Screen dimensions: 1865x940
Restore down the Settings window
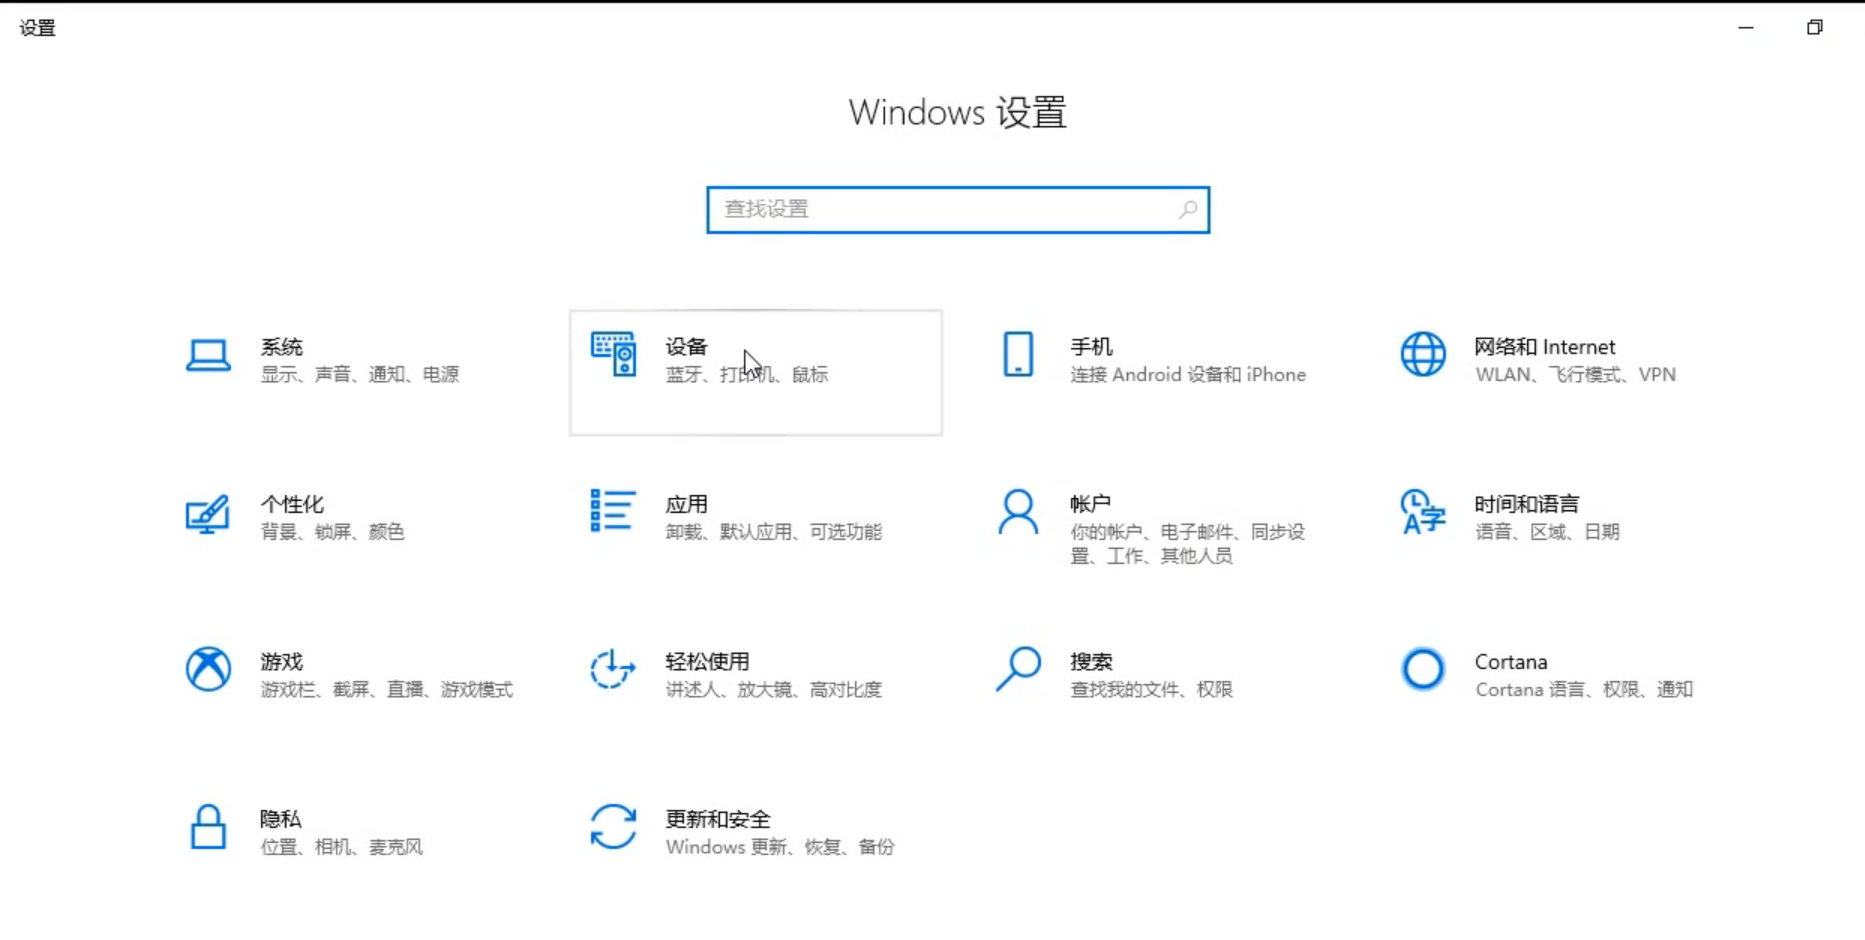click(1814, 28)
